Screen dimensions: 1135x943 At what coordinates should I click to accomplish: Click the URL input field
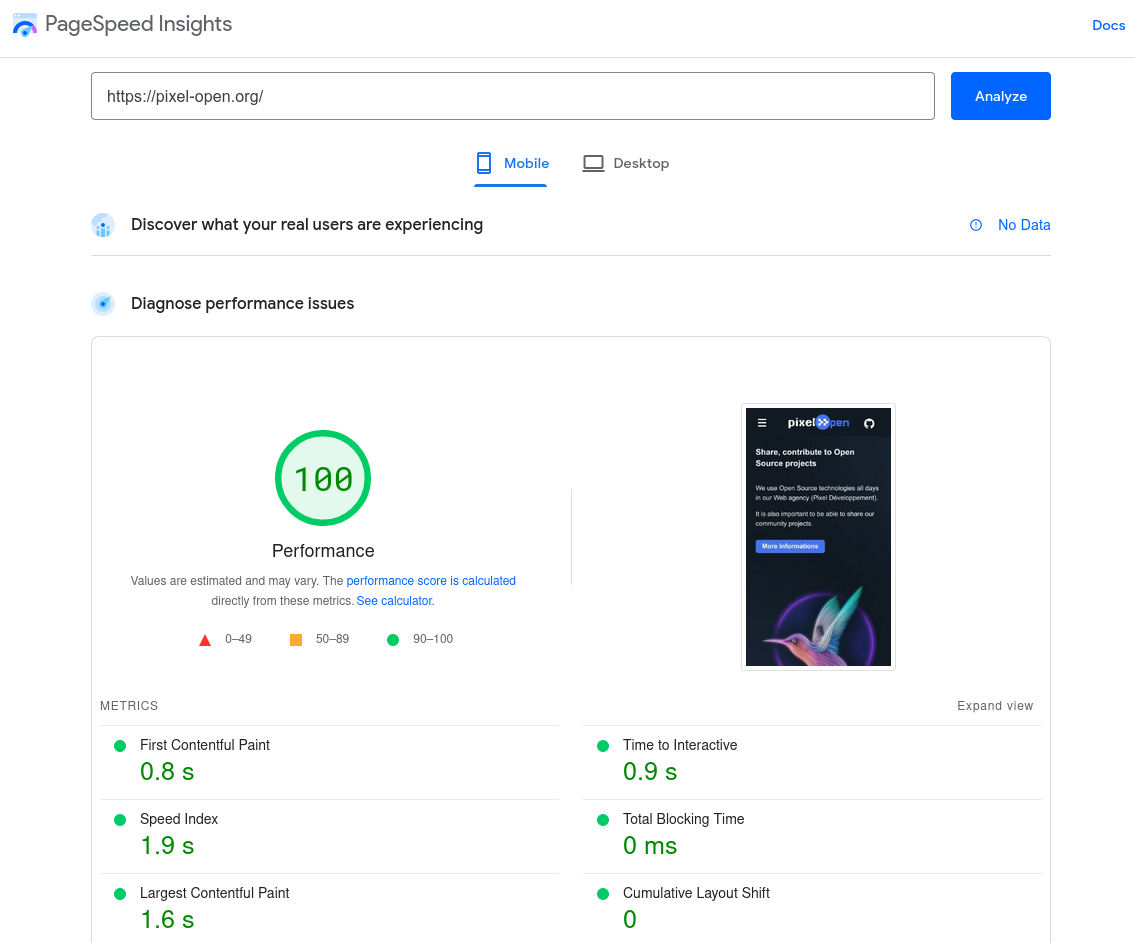[512, 96]
